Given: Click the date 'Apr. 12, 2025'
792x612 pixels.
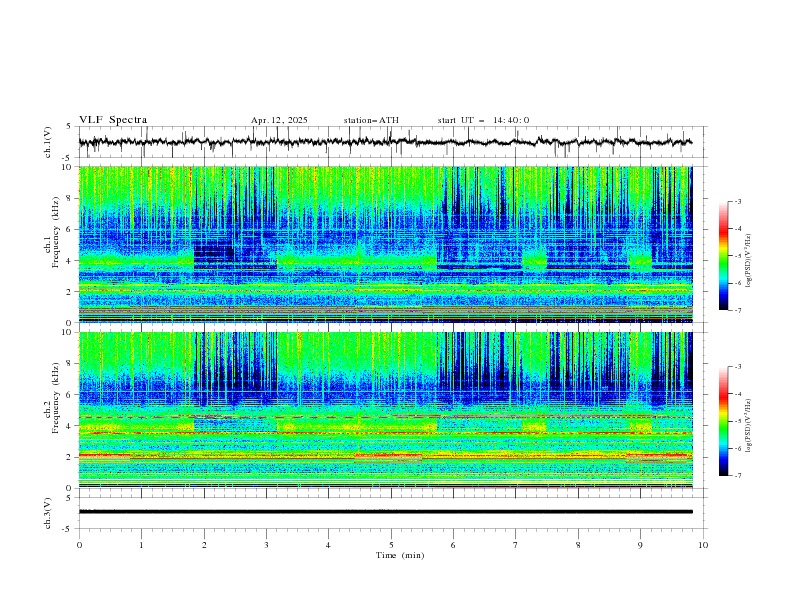Looking at the screenshot, I should pyautogui.click(x=279, y=120).
